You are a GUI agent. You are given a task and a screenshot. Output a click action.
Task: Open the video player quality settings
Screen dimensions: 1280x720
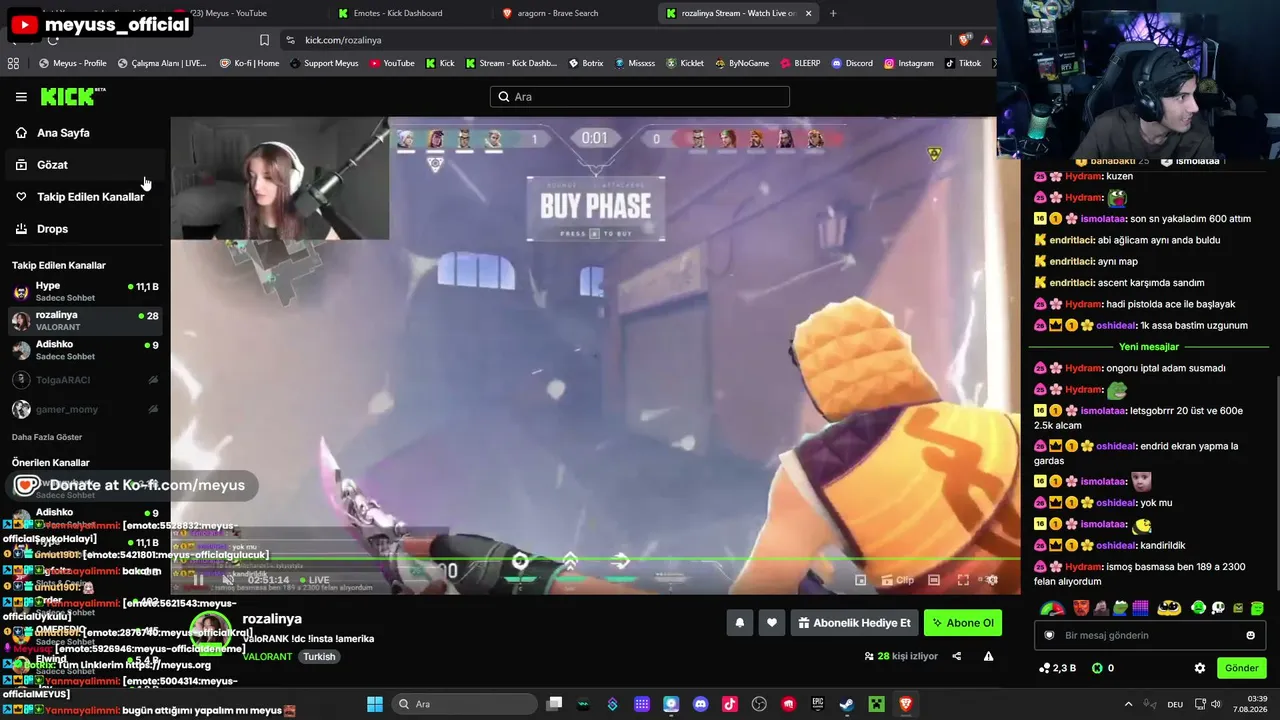coord(992,580)
